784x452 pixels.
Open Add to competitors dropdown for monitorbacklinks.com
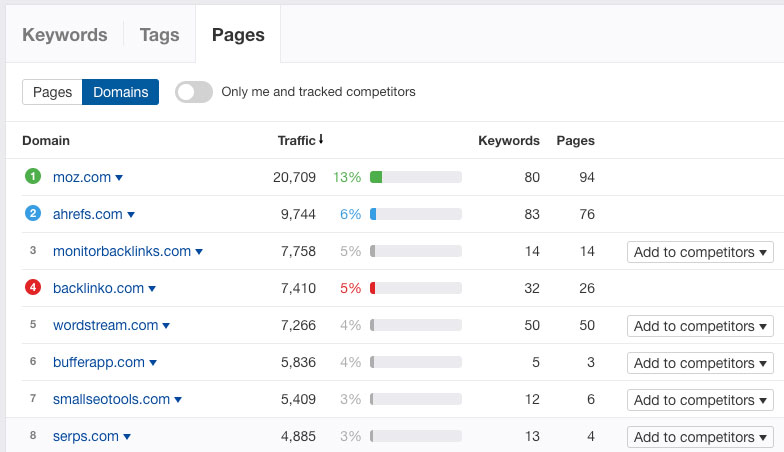700,252
